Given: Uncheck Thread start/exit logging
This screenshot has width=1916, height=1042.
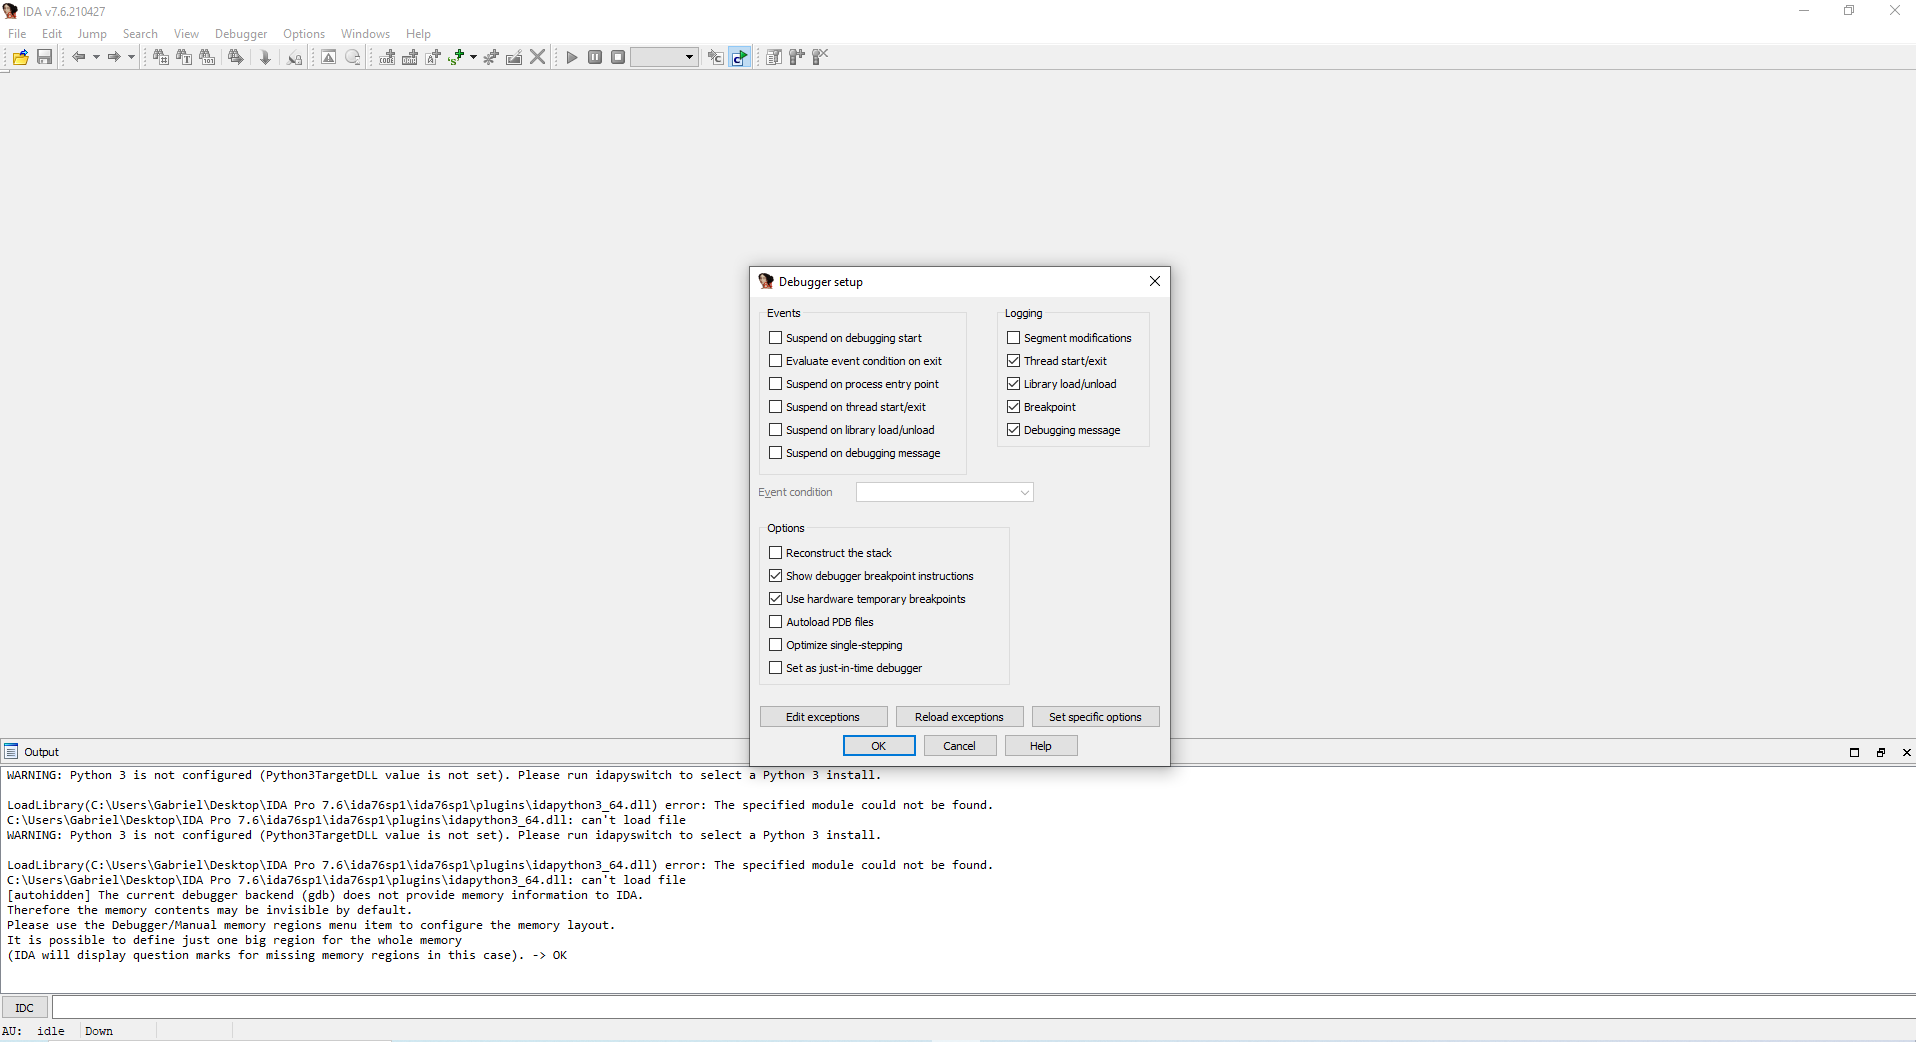Looking at the screenshot, I should pyautogui.click(x=1013, y=361).
